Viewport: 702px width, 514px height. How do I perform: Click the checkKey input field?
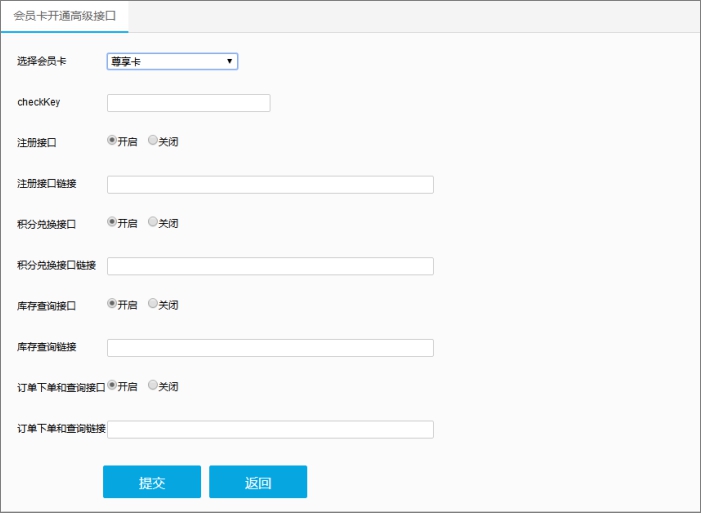[188, 103]
